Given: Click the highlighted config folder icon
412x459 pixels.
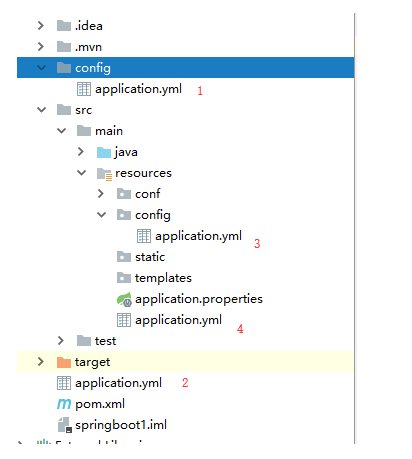Looking at the screenshot, I should (x=64, y=68).
